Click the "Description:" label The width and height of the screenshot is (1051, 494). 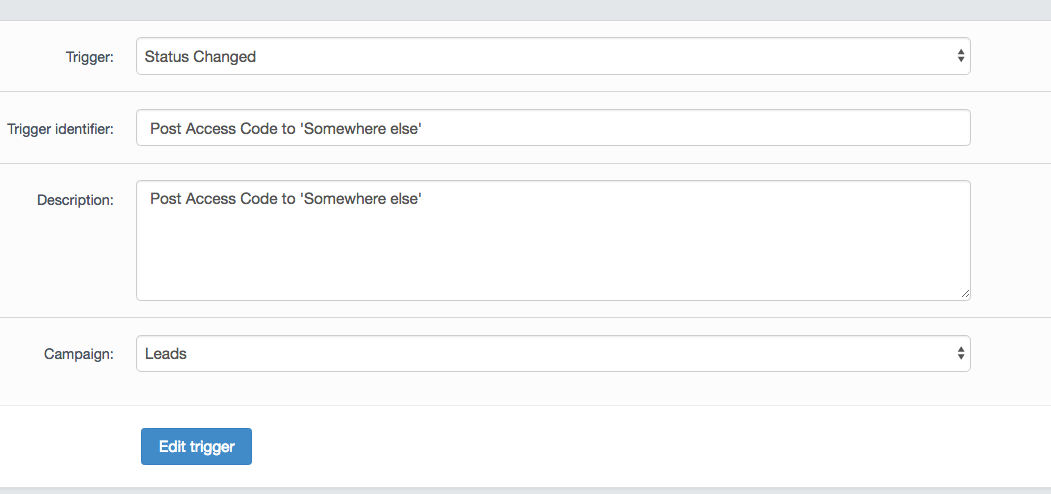[75, 200]
